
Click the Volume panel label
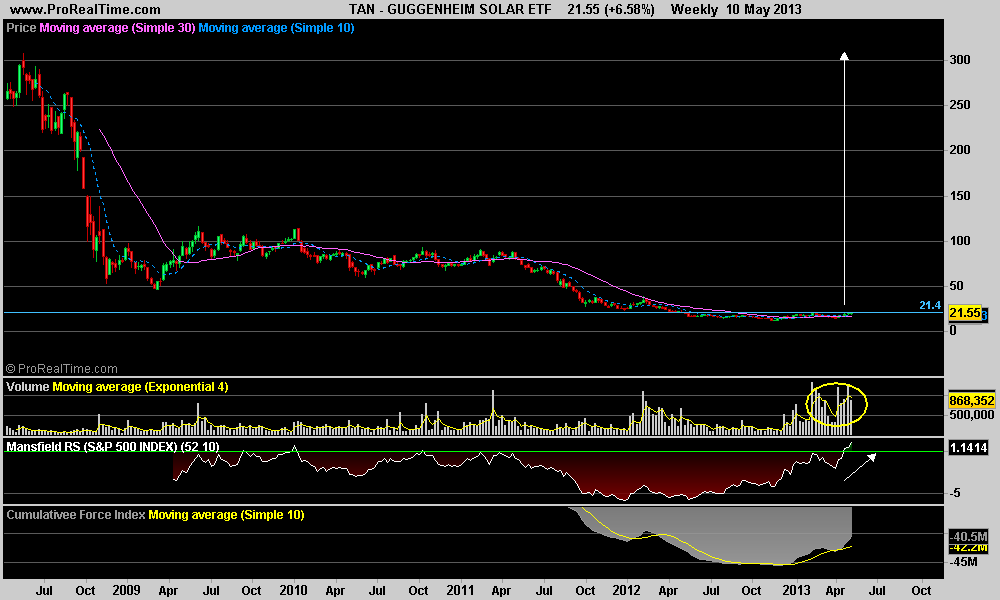(28, 386)
